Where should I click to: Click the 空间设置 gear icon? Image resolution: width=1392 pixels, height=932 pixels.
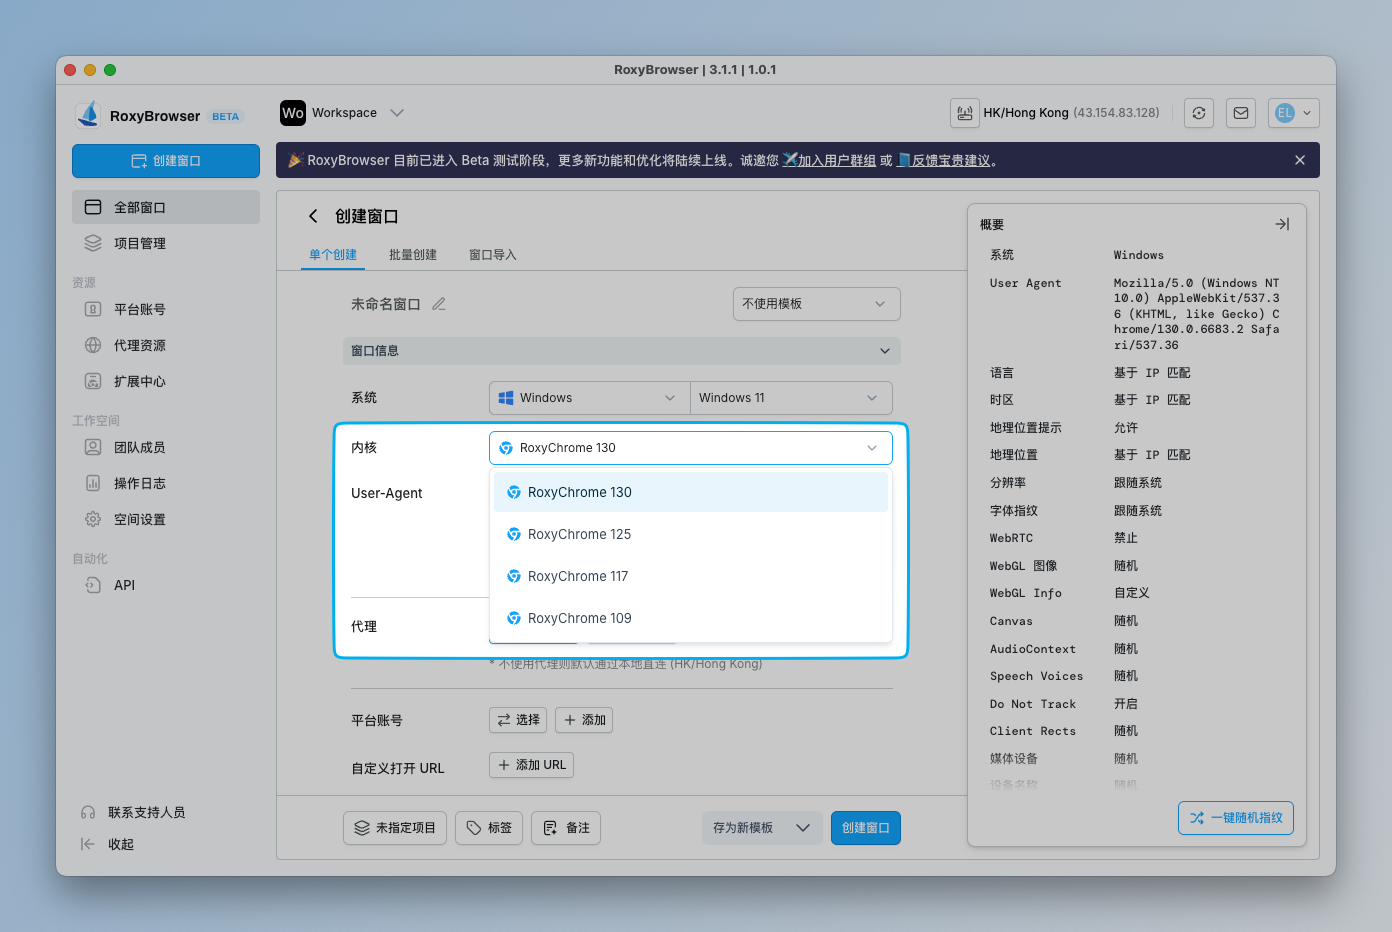click(93, 519)
